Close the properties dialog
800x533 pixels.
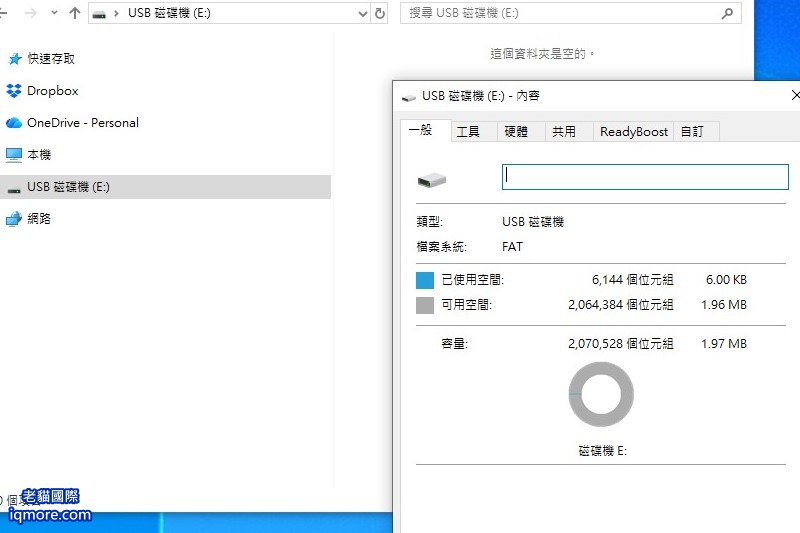pos(794,95)
